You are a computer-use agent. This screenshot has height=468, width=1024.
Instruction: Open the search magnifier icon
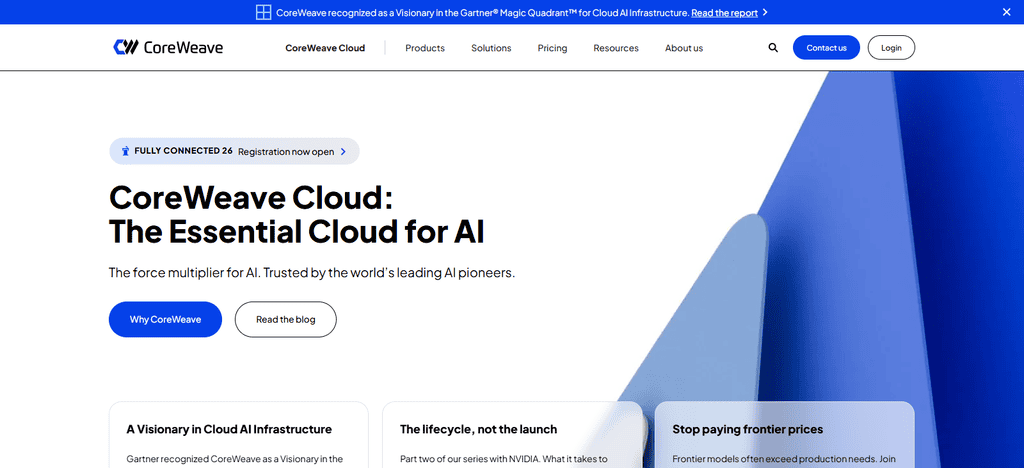[773, 48]
